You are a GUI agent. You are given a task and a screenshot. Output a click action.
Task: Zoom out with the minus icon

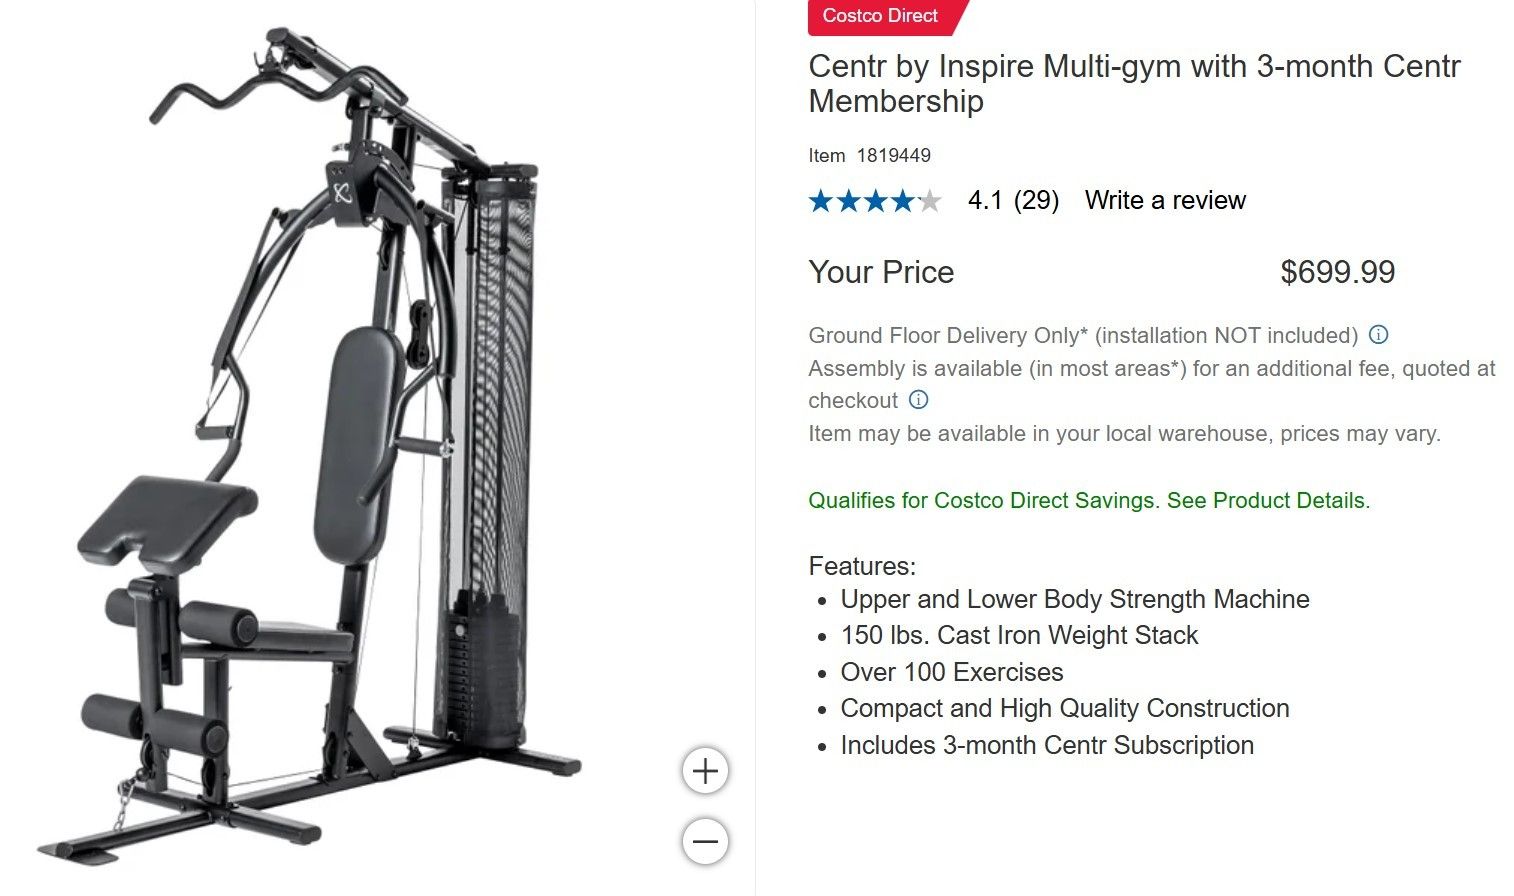(x=705, y=841)
